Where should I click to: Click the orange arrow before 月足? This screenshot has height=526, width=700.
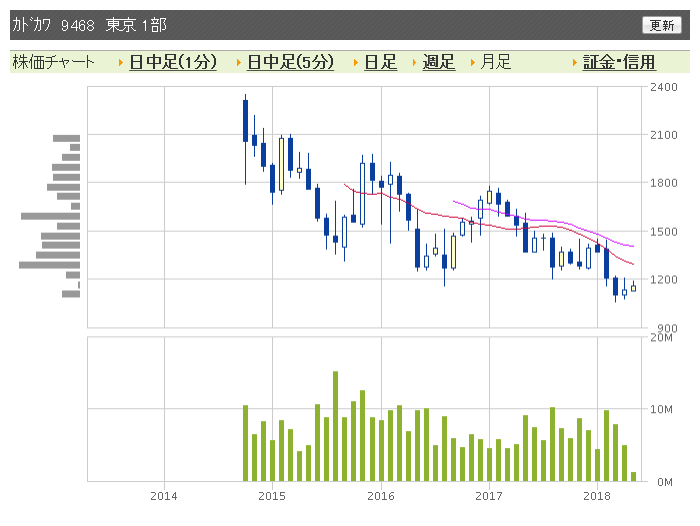click(472, 63)
